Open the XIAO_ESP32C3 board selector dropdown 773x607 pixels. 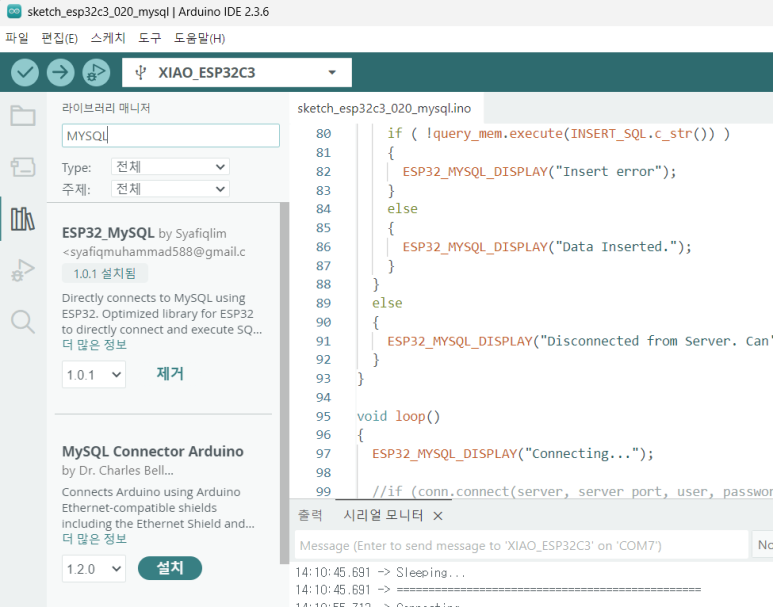click(x=237, y=72)
